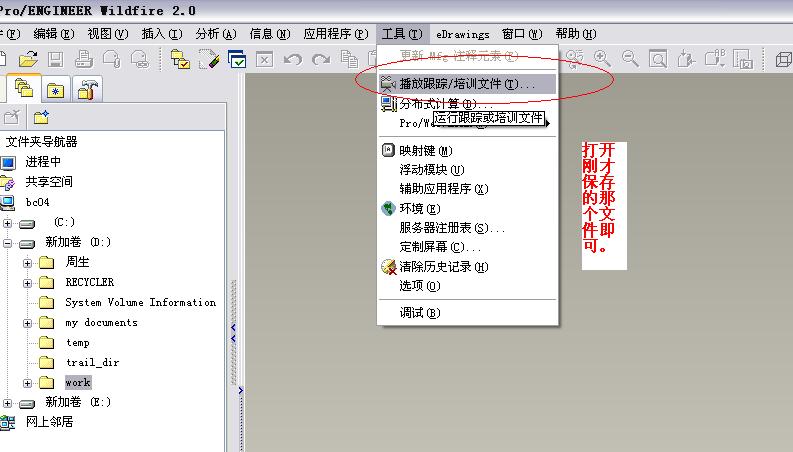Open the eDrawings menu
The width and height of the screenshot is (793, 452).
pyautogui.click(x=463, y=34)
